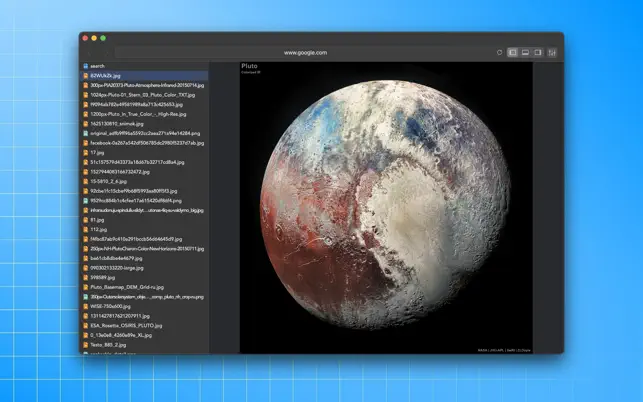Toggle the bottom panel layout button
Screen dimensions: 643x402
(x=525, y=53)
